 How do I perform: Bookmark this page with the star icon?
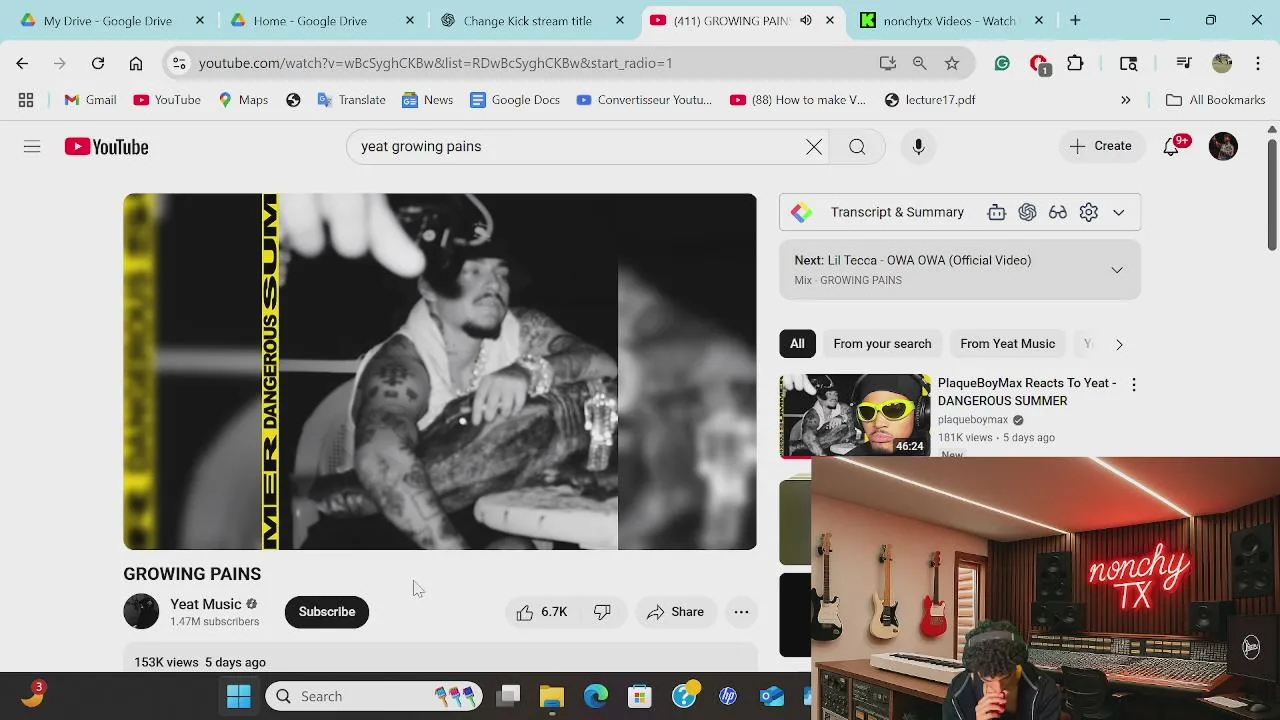click(952, 63)
